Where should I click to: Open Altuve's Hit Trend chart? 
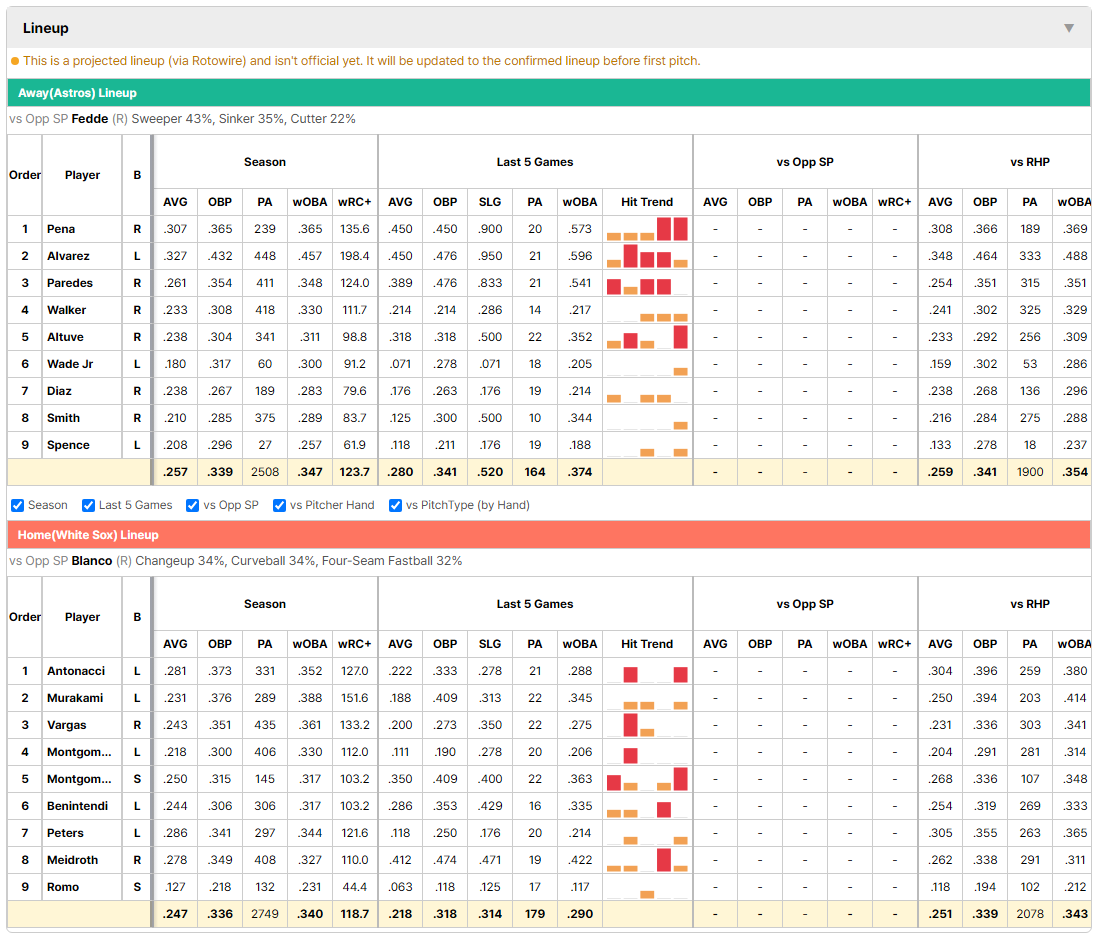point(647,337)
